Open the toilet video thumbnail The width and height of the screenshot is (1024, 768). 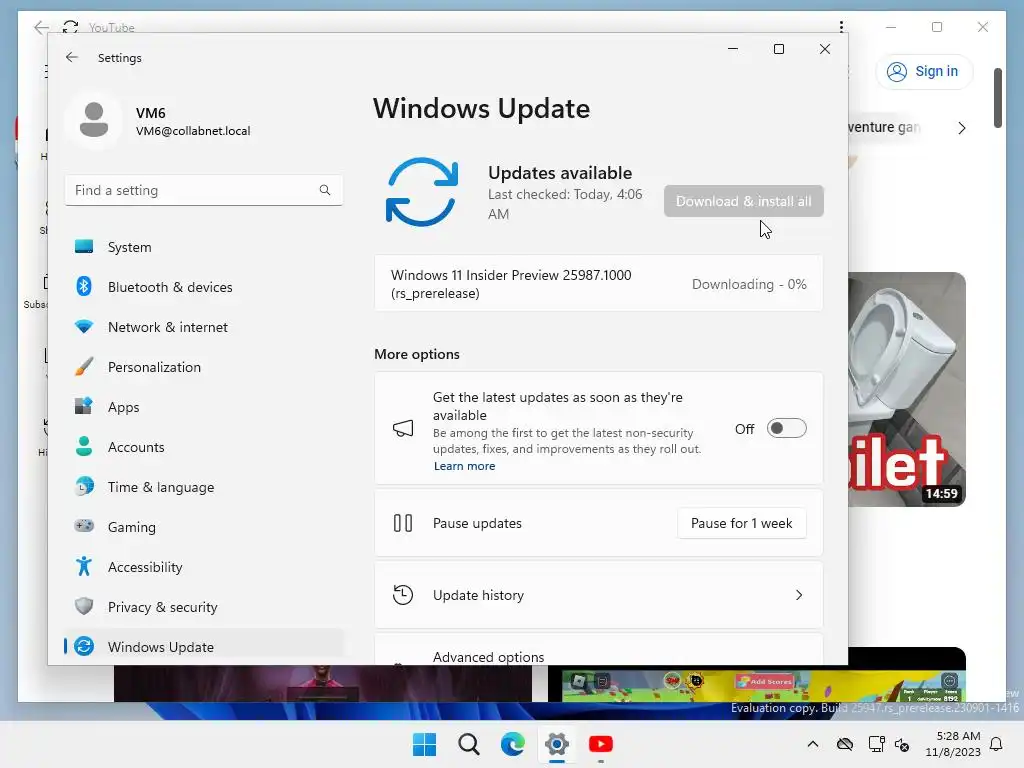(906, 389)
